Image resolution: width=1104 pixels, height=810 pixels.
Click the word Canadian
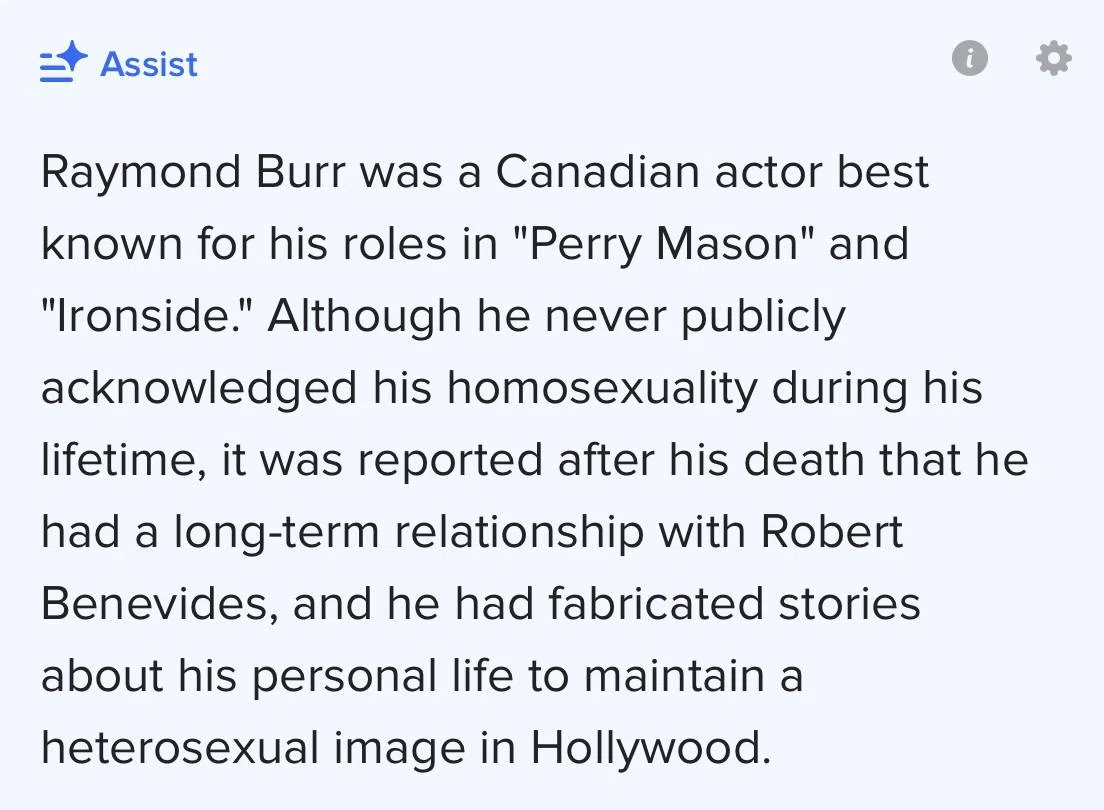click(598, 172)
